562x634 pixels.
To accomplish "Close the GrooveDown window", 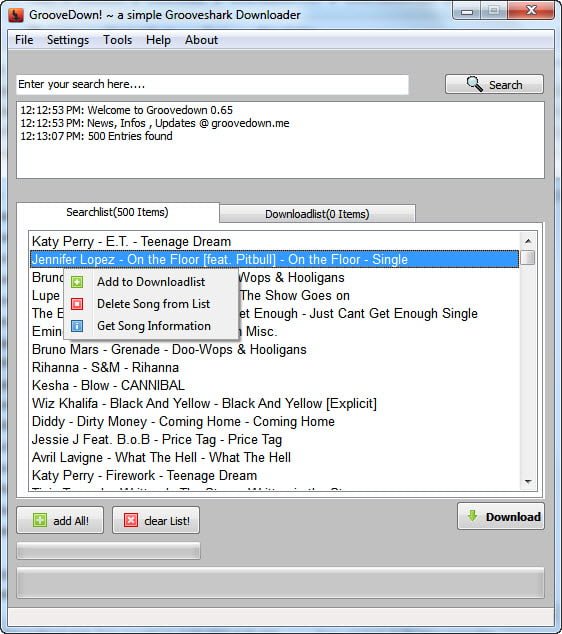I will [531, 10].
